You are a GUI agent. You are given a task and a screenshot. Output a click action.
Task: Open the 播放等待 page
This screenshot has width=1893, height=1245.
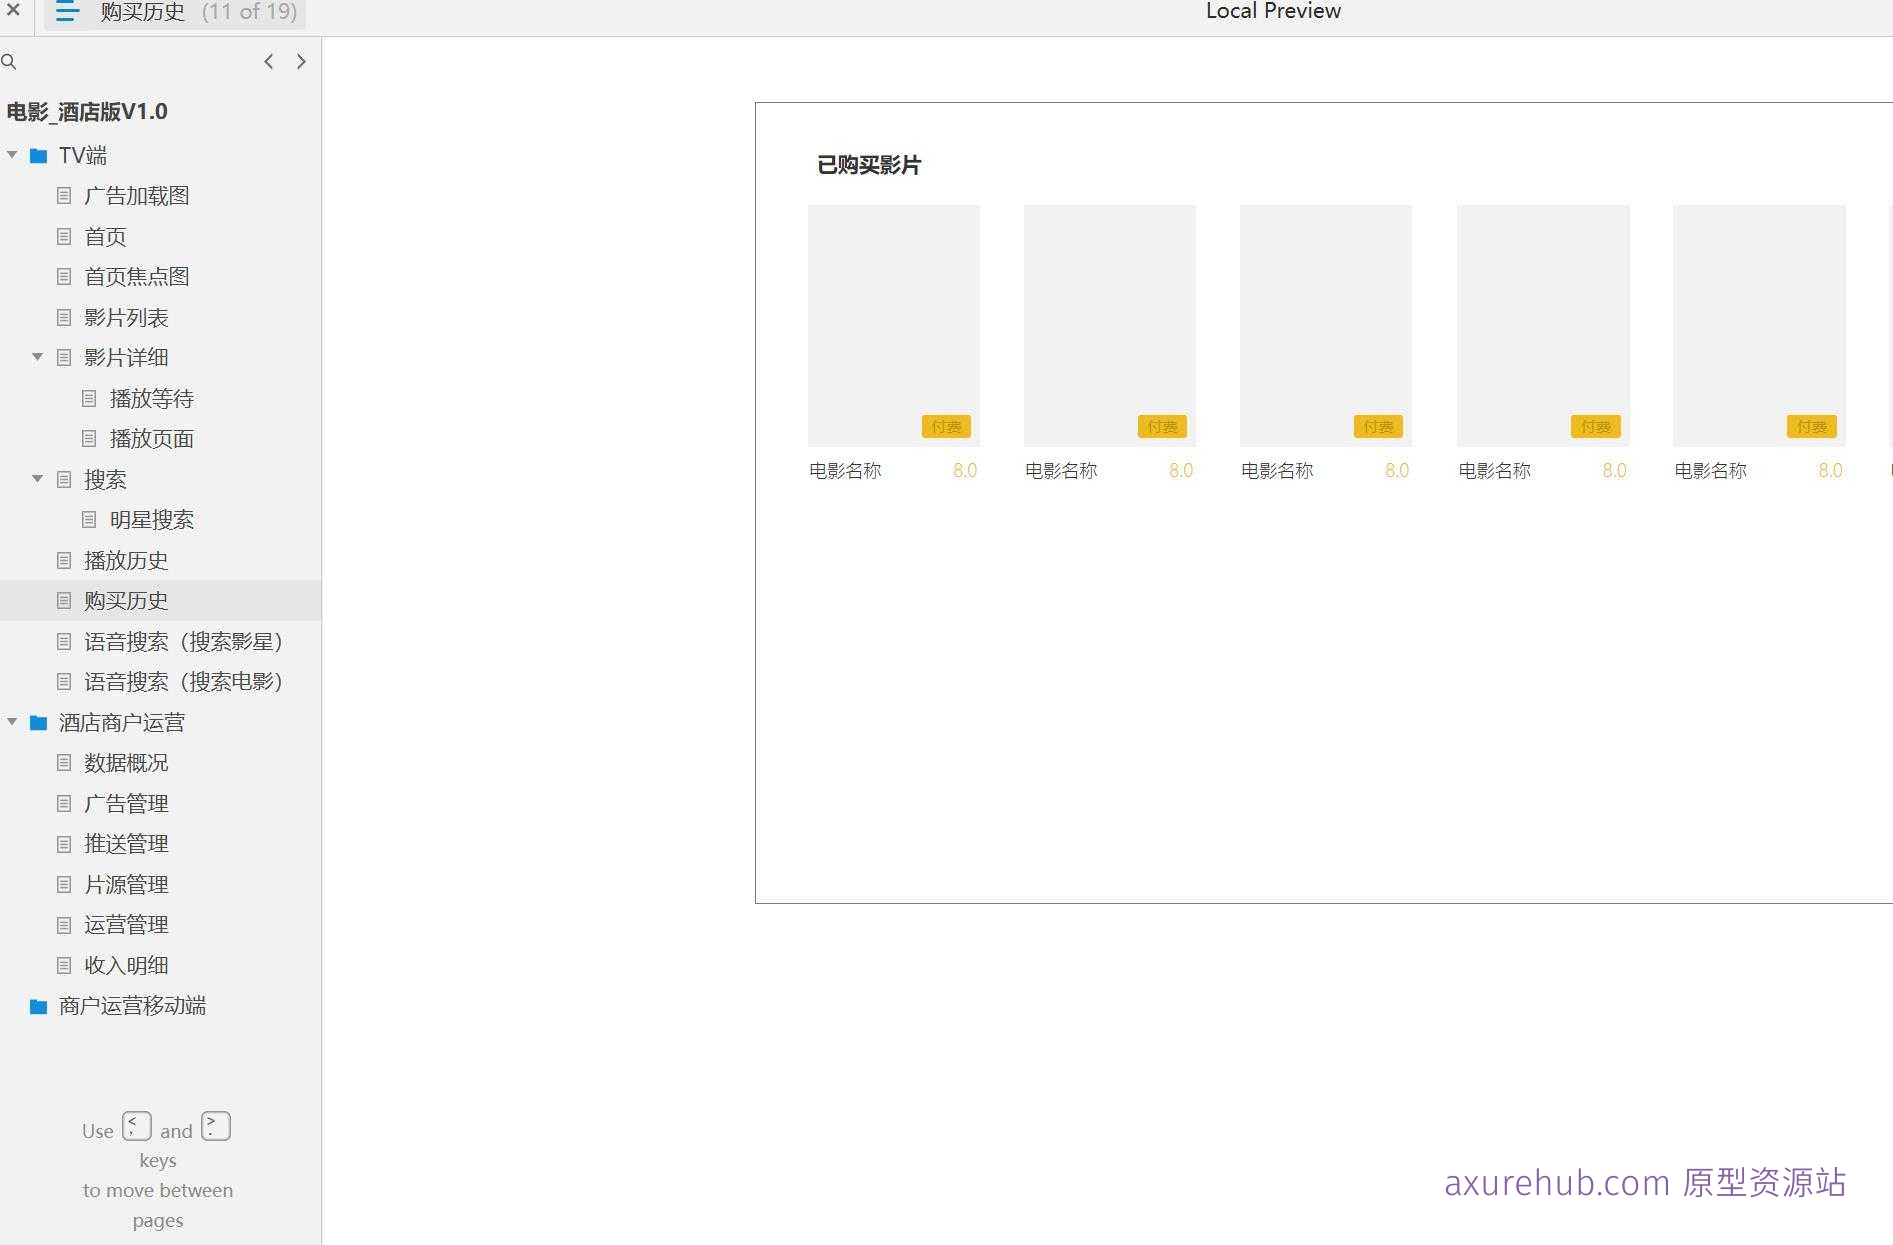pyautogui.click(x=151, y=399)
